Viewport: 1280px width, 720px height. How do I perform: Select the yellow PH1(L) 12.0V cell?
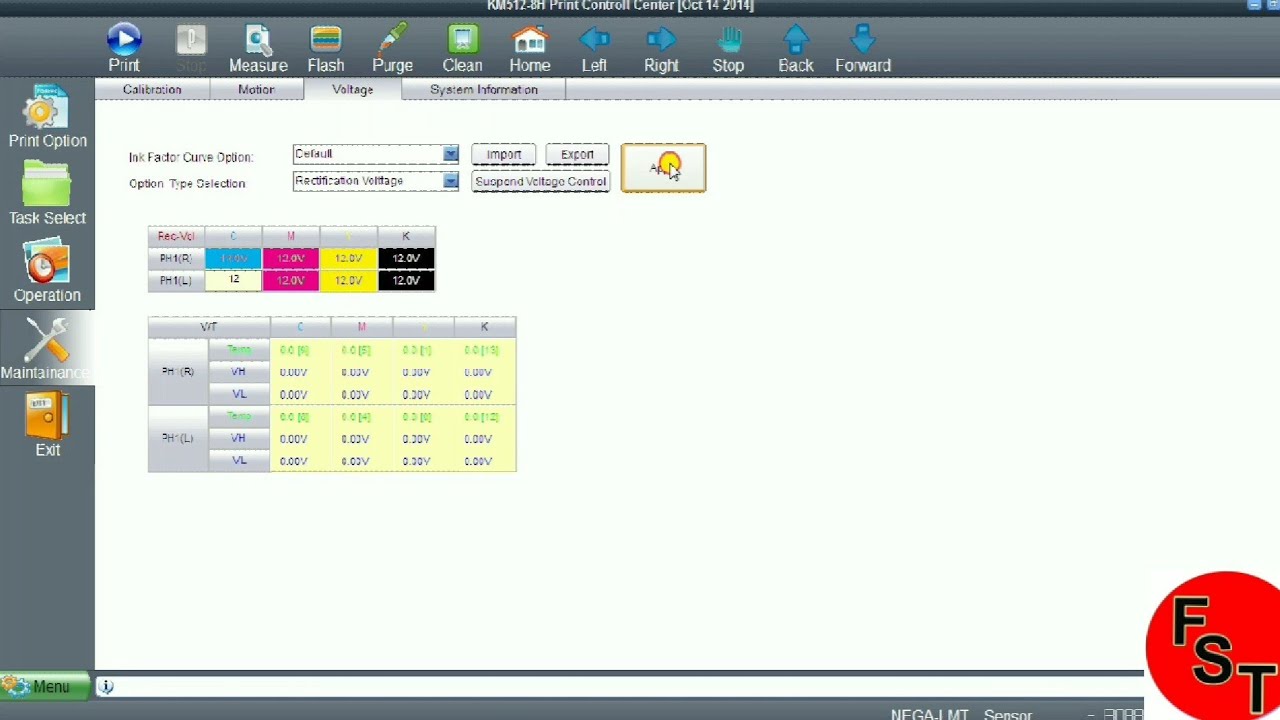[x=349, y=281]
